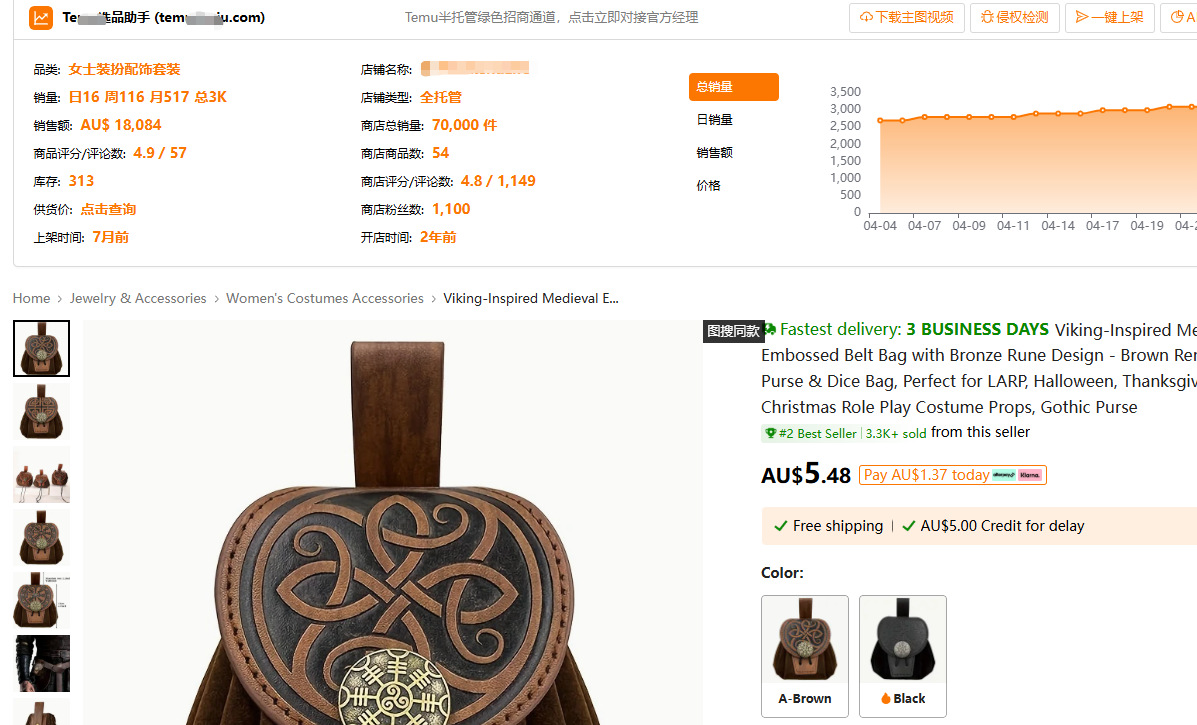Switch chart to 日销量
This screenshot has width=1197, height=725.
(715, 120)
